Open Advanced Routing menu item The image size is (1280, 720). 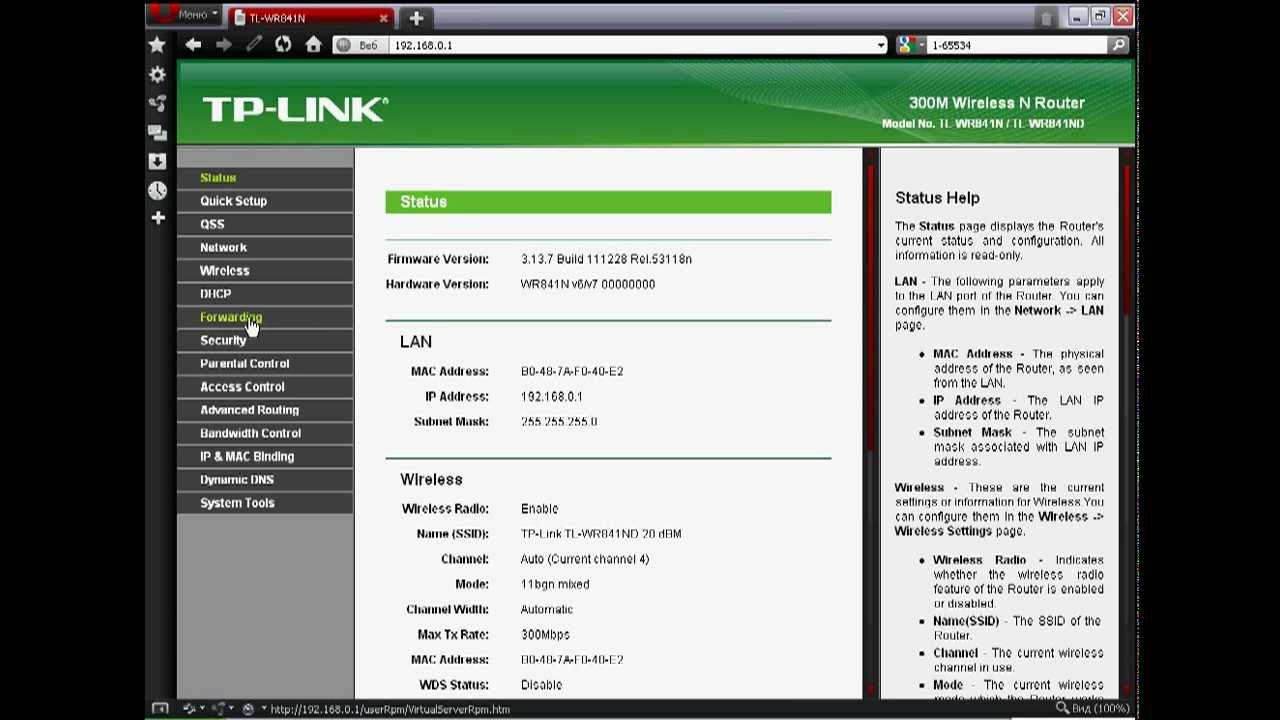(x=249, y=410)
